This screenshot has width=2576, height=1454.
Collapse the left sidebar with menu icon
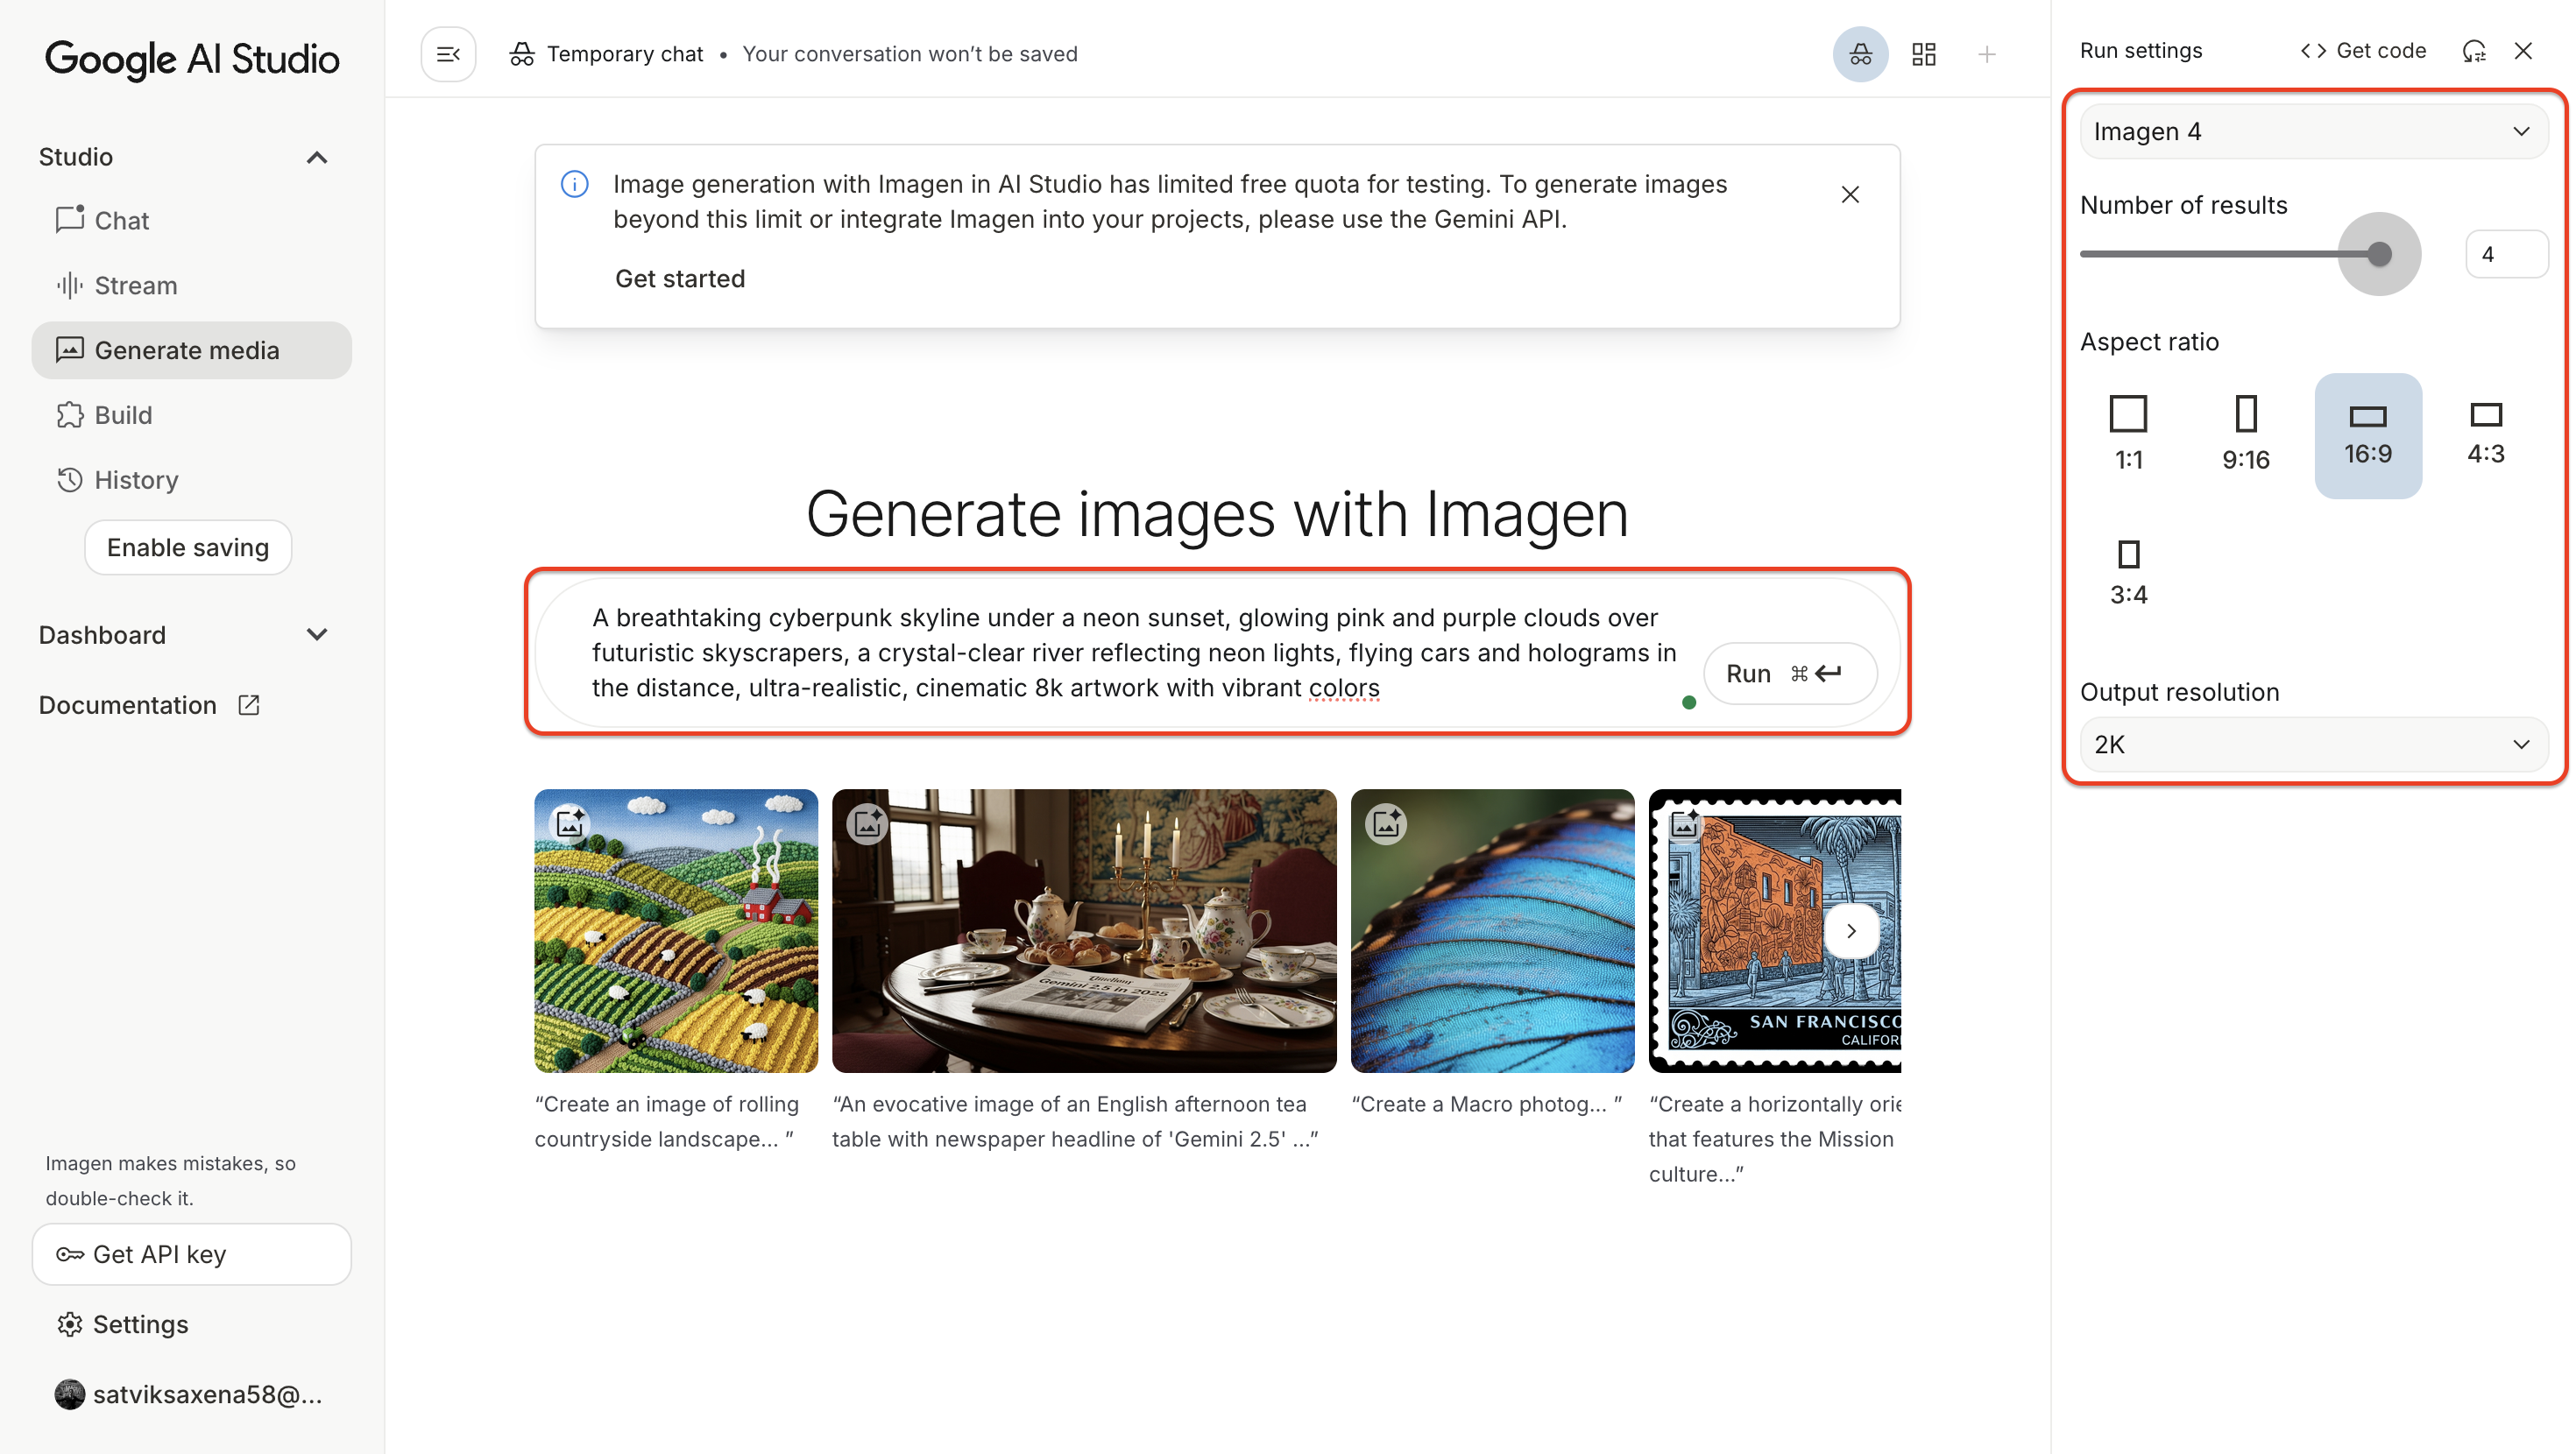448,54
